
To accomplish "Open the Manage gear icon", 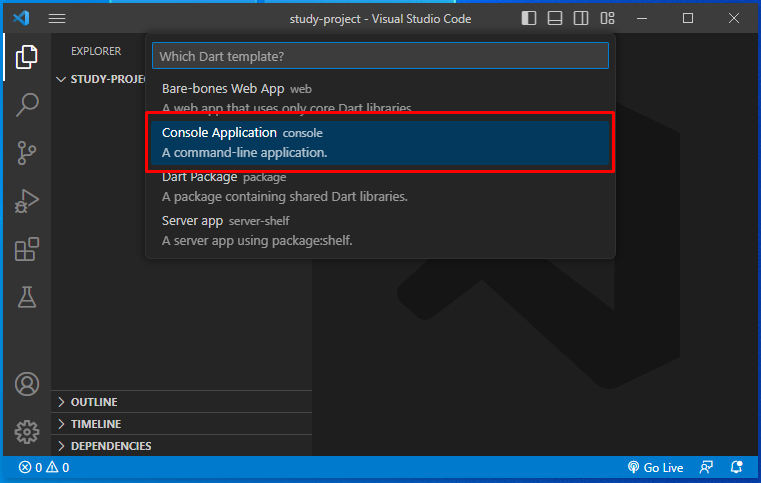I will click(27, 432).
